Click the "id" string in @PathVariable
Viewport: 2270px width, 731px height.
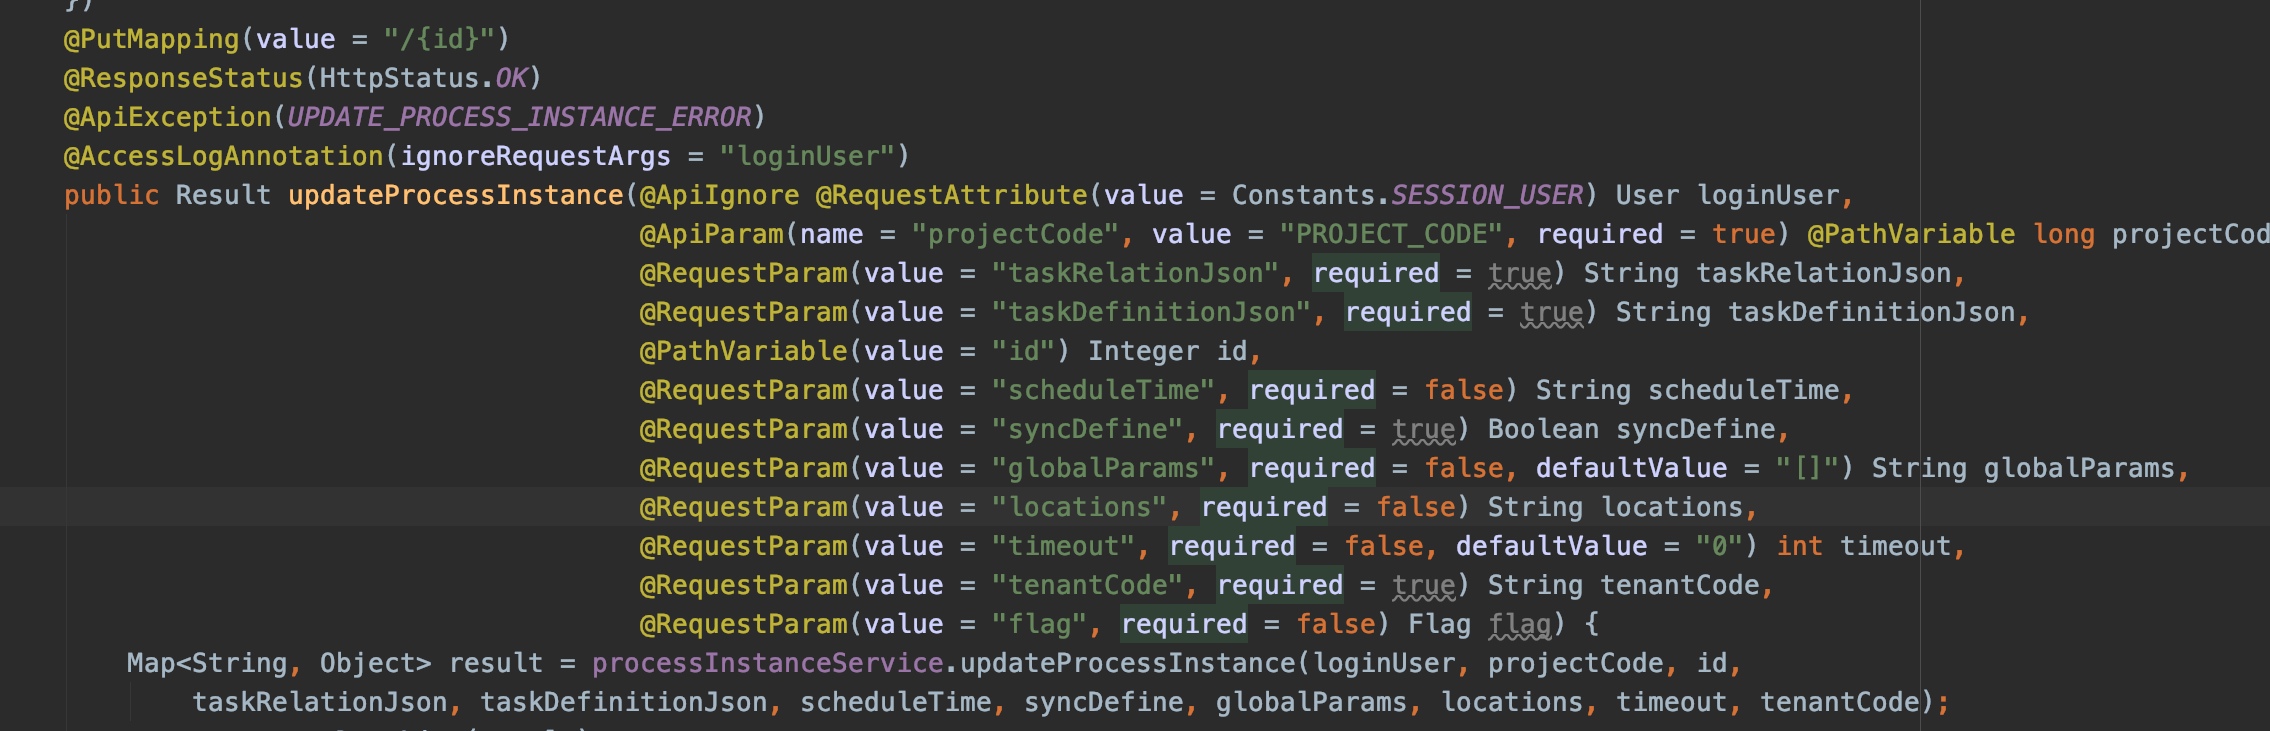[x=1024, y=351]
